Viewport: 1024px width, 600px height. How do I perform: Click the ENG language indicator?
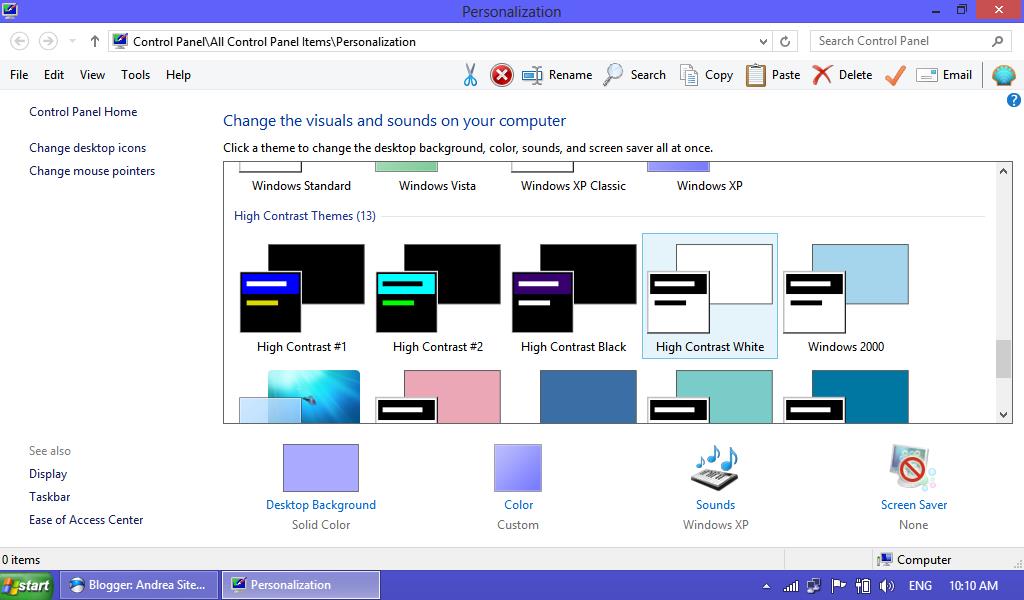coord(920,586)
